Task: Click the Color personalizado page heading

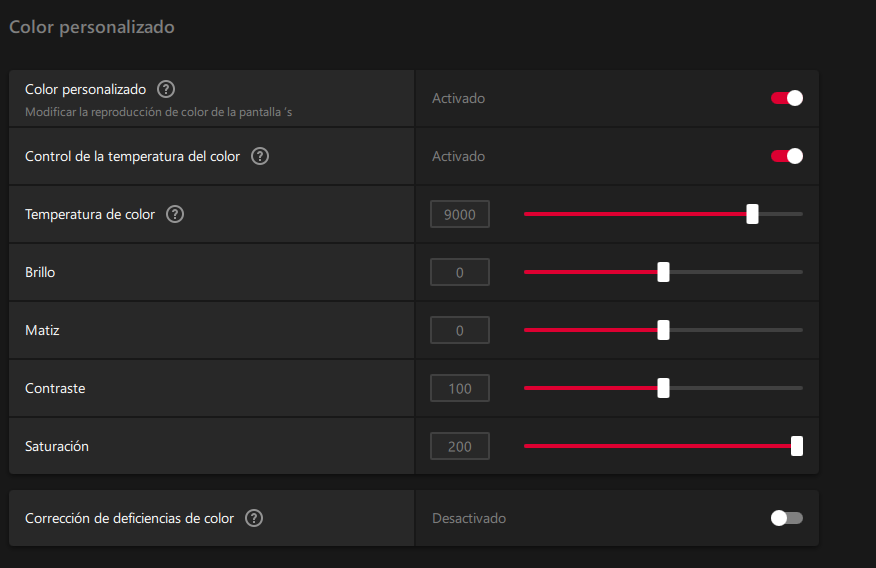Action: (x=92, y=27)
